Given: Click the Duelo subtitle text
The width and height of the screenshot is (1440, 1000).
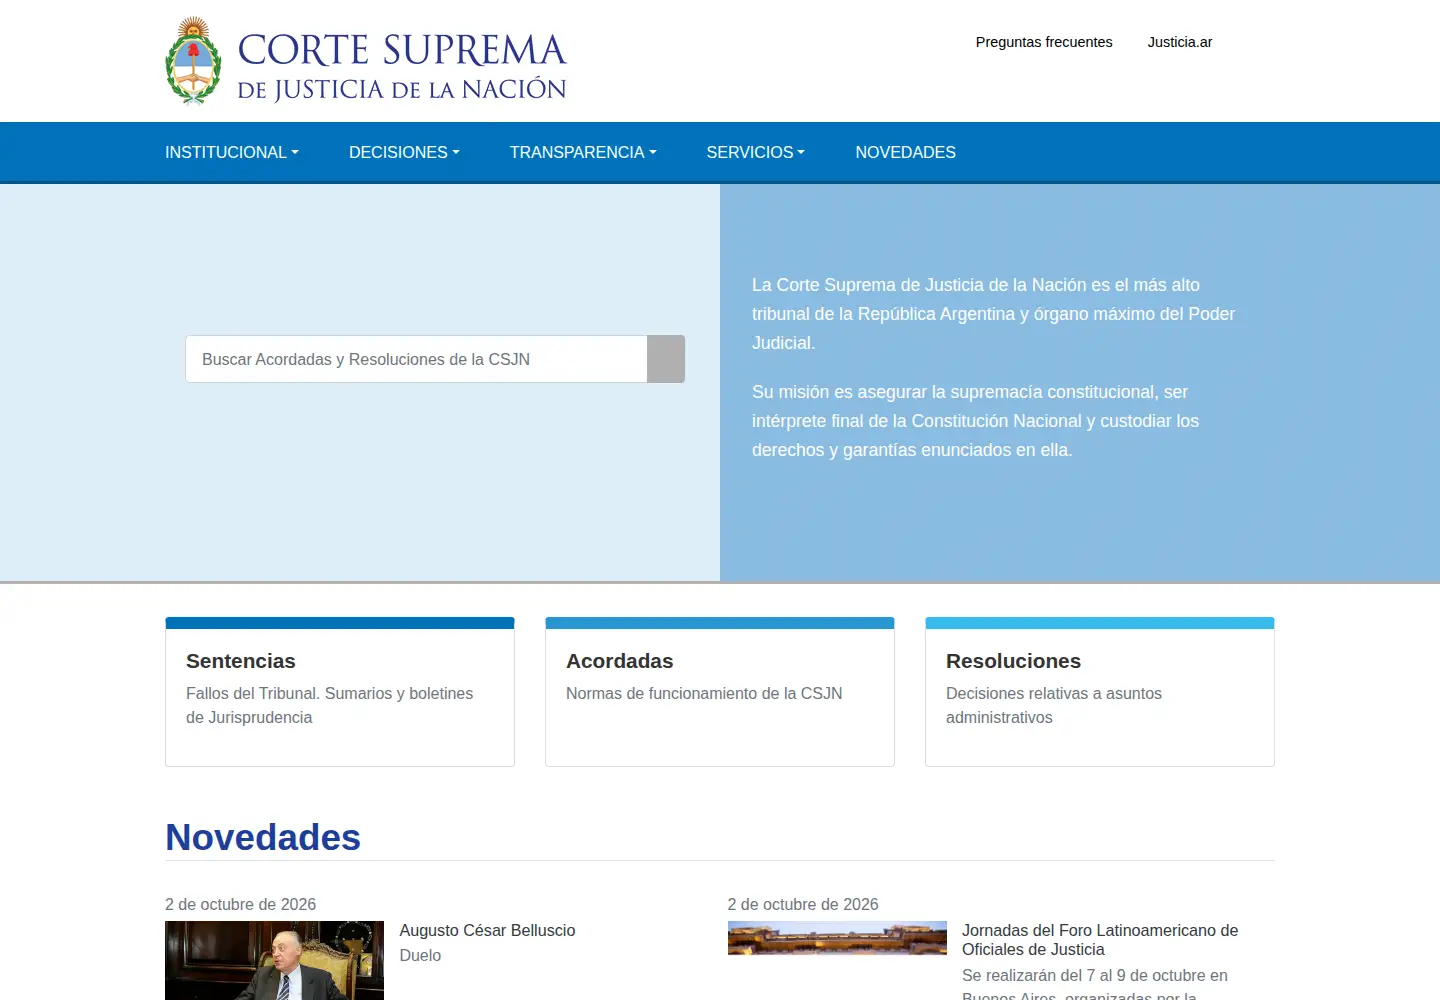Looking at the screenshot, I should click(x=420, y=955).
